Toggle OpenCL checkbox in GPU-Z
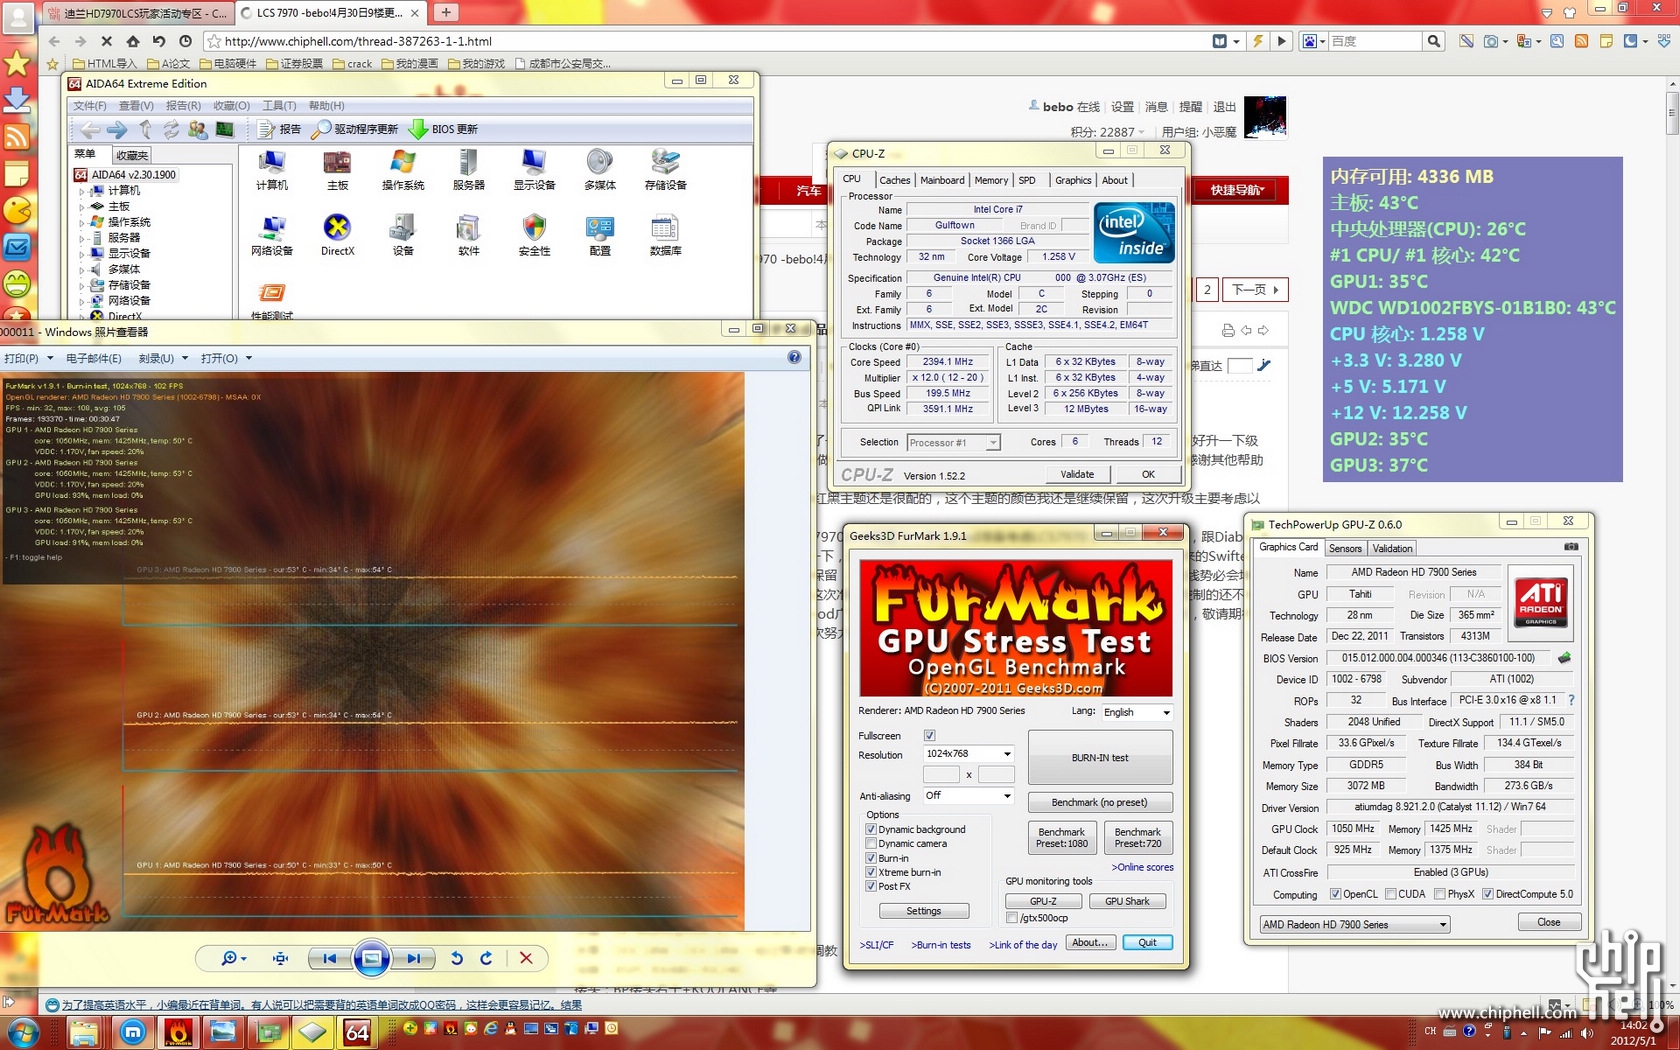This screenshot has height=1050, width=1680. click(1336, 894)
